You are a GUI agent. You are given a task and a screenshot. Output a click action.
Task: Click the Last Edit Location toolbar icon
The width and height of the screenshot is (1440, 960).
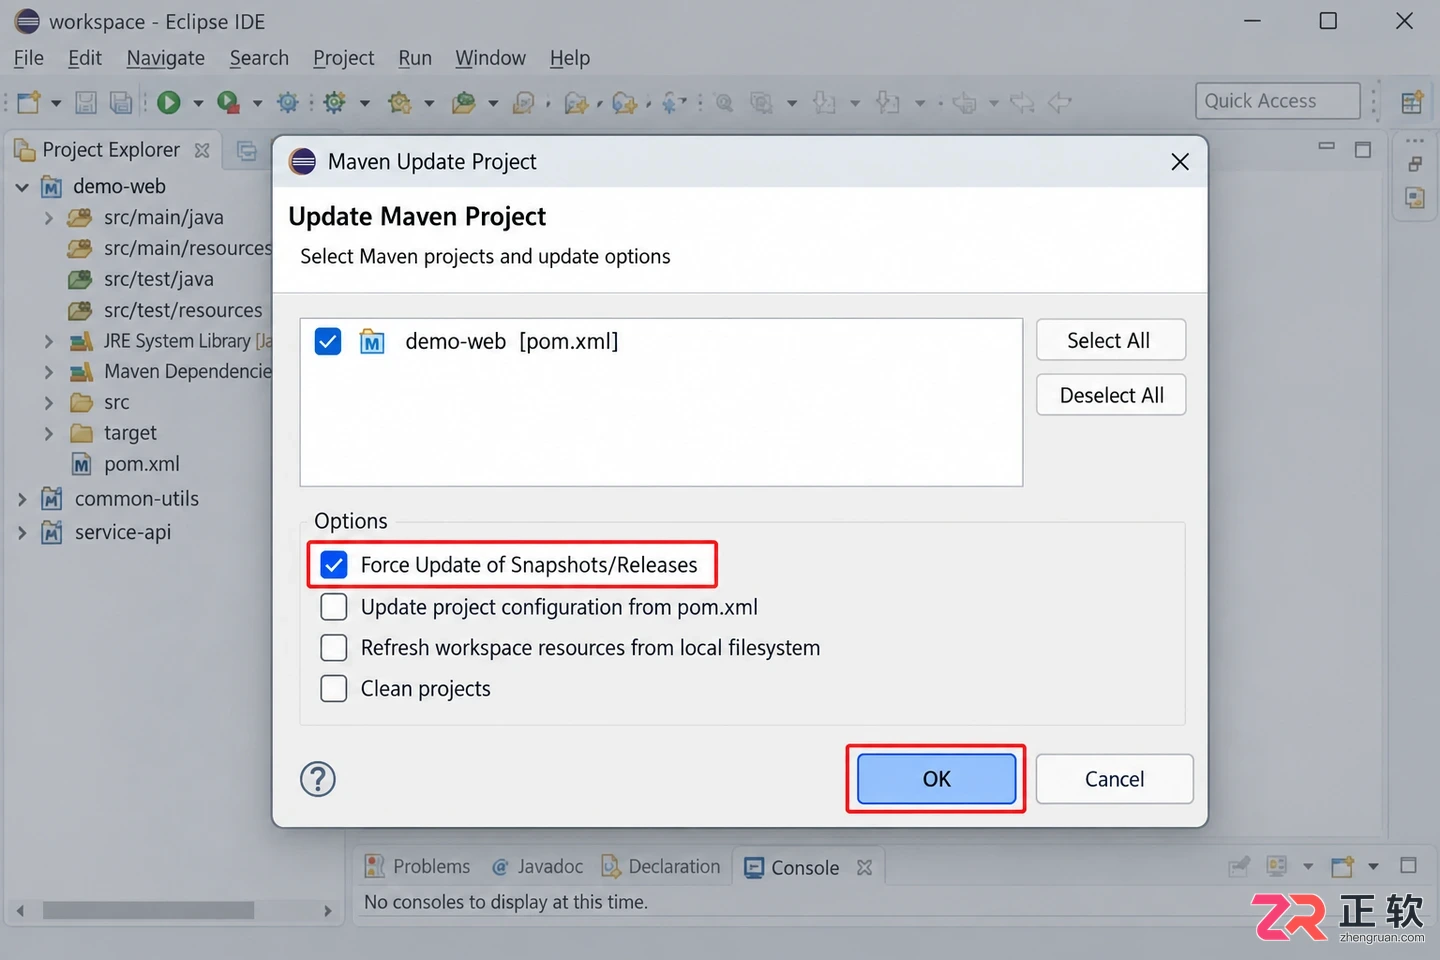click(964, 102)
